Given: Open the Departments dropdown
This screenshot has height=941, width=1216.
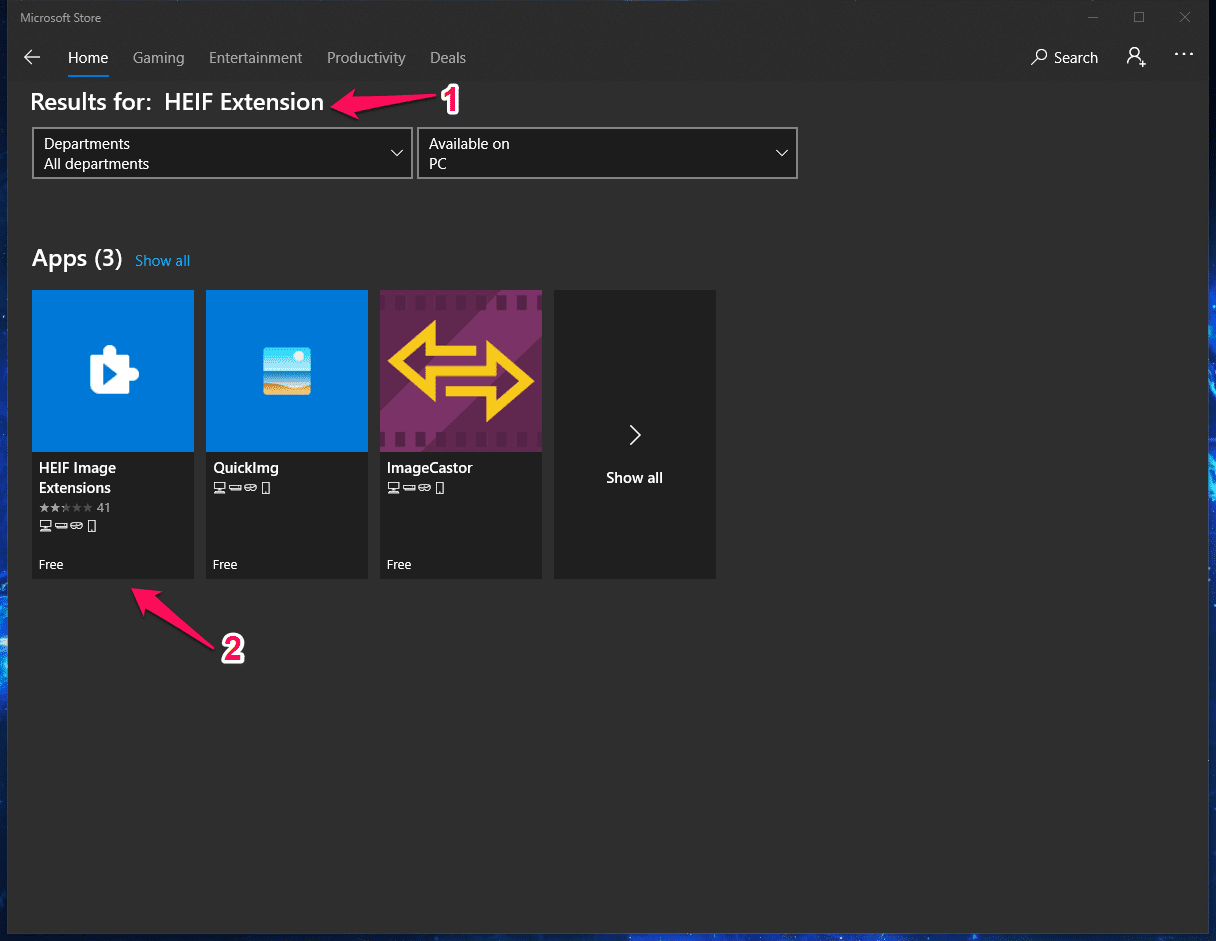Looking at the screenshot, I should click(222, 153).
